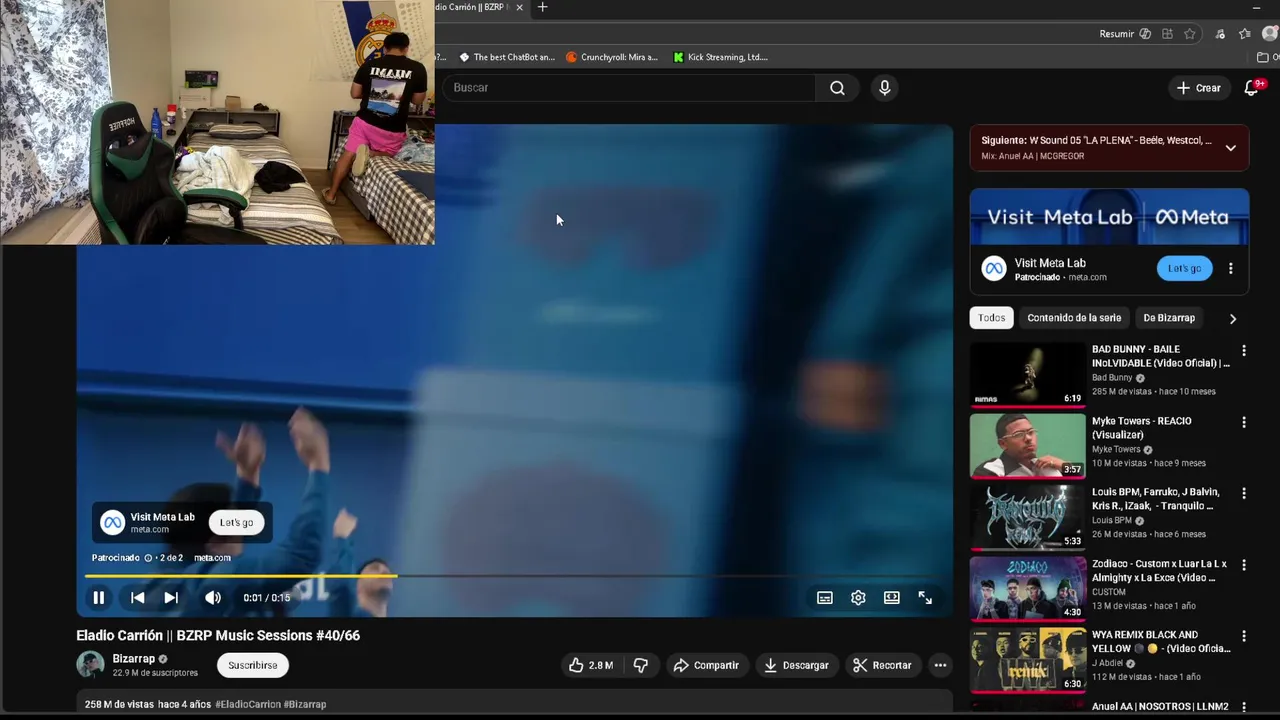The height and width of the screenshot is (720, 1280).
Task: Open the player settings gear
Action: click(x=858, y=598)
